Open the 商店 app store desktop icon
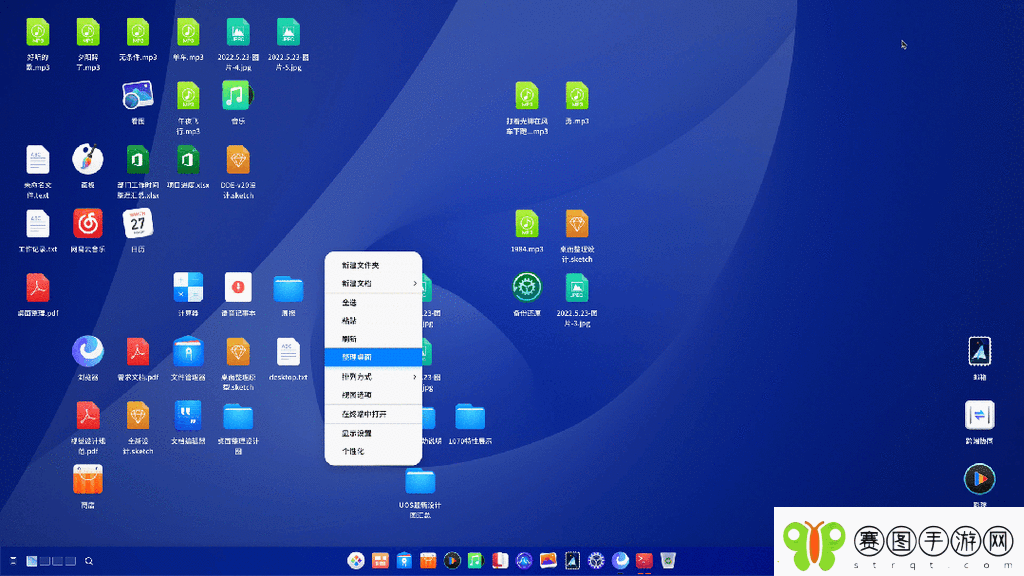Viewport: 1024px width, 576px height. click(88, 480)
